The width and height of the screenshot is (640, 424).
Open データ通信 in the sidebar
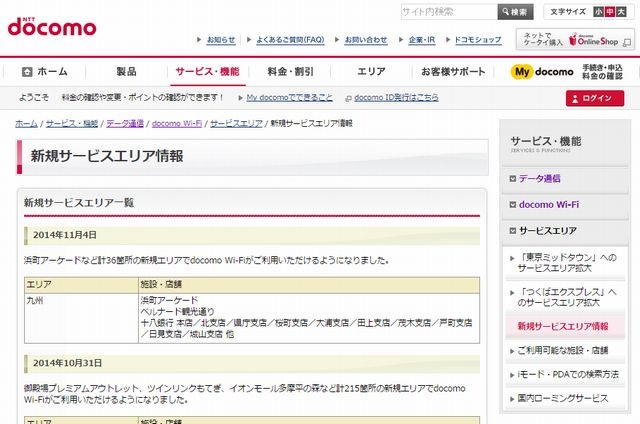coord(540,178)
